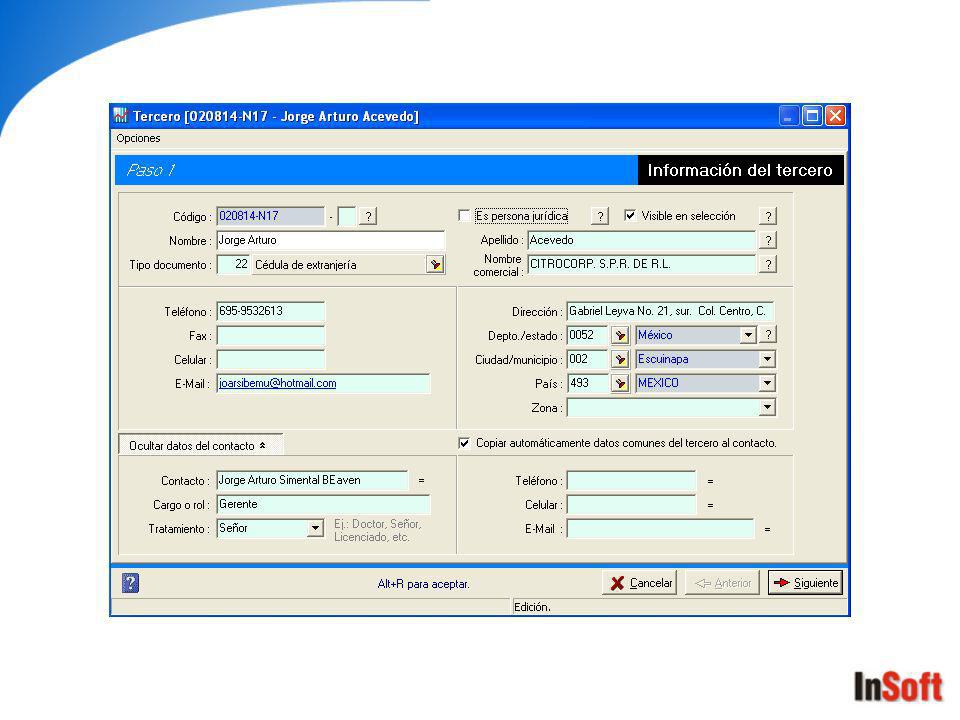Click the contact Teléfono empty field
Viewport: 960px width, 720px height.
point(631,481)
